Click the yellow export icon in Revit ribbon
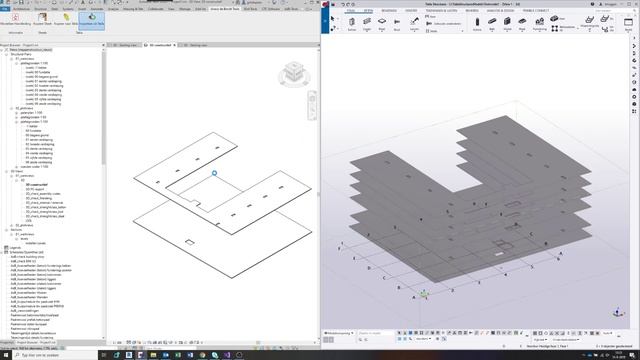This screenshot has width=640, height=360. pyautogui.click(x=65, y=19)
